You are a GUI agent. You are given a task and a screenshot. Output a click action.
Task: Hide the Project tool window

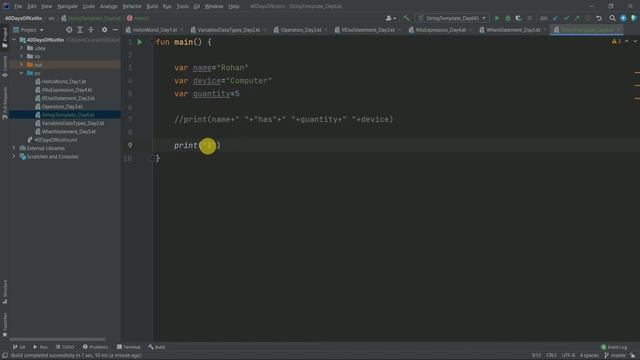(115, 30)
